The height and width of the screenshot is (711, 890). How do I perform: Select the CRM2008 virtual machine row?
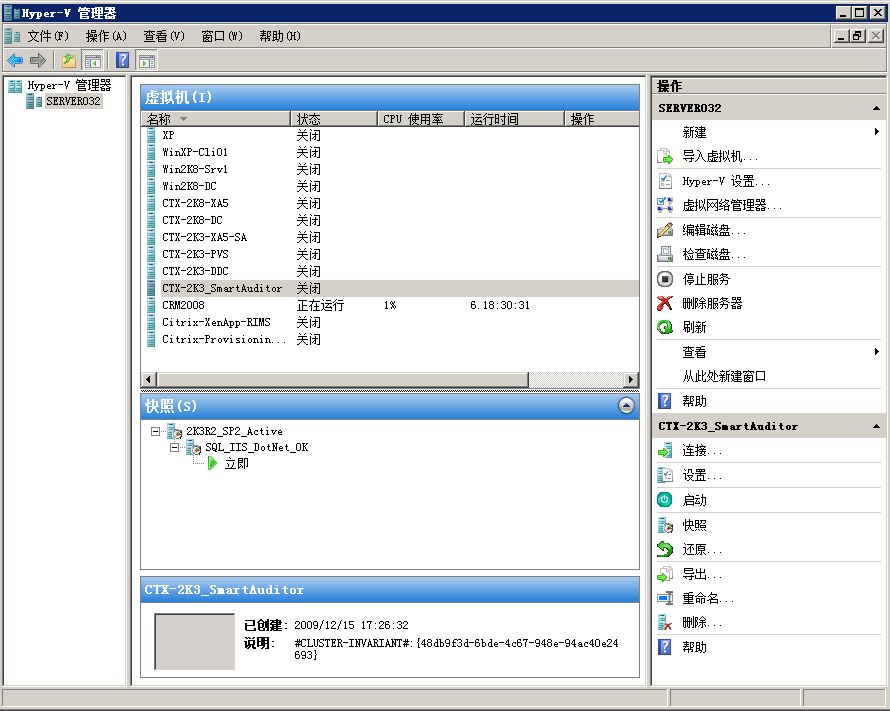(392, 305)
